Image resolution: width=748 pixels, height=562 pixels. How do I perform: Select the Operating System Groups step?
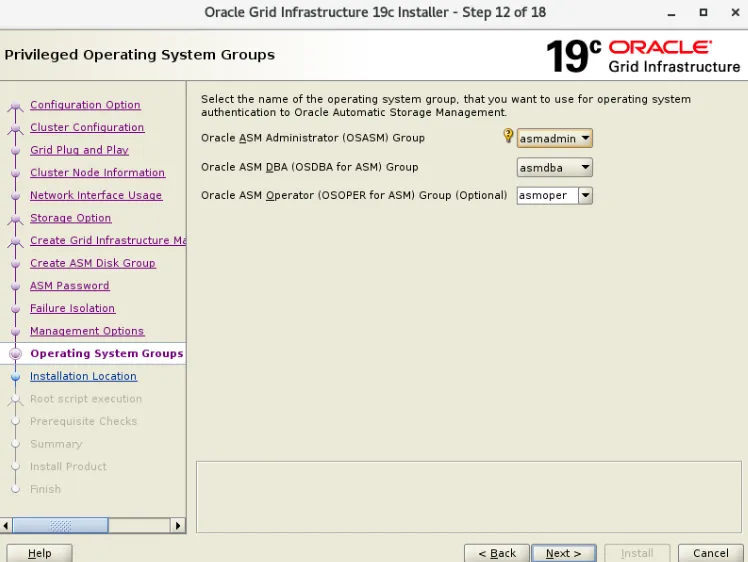106,353
